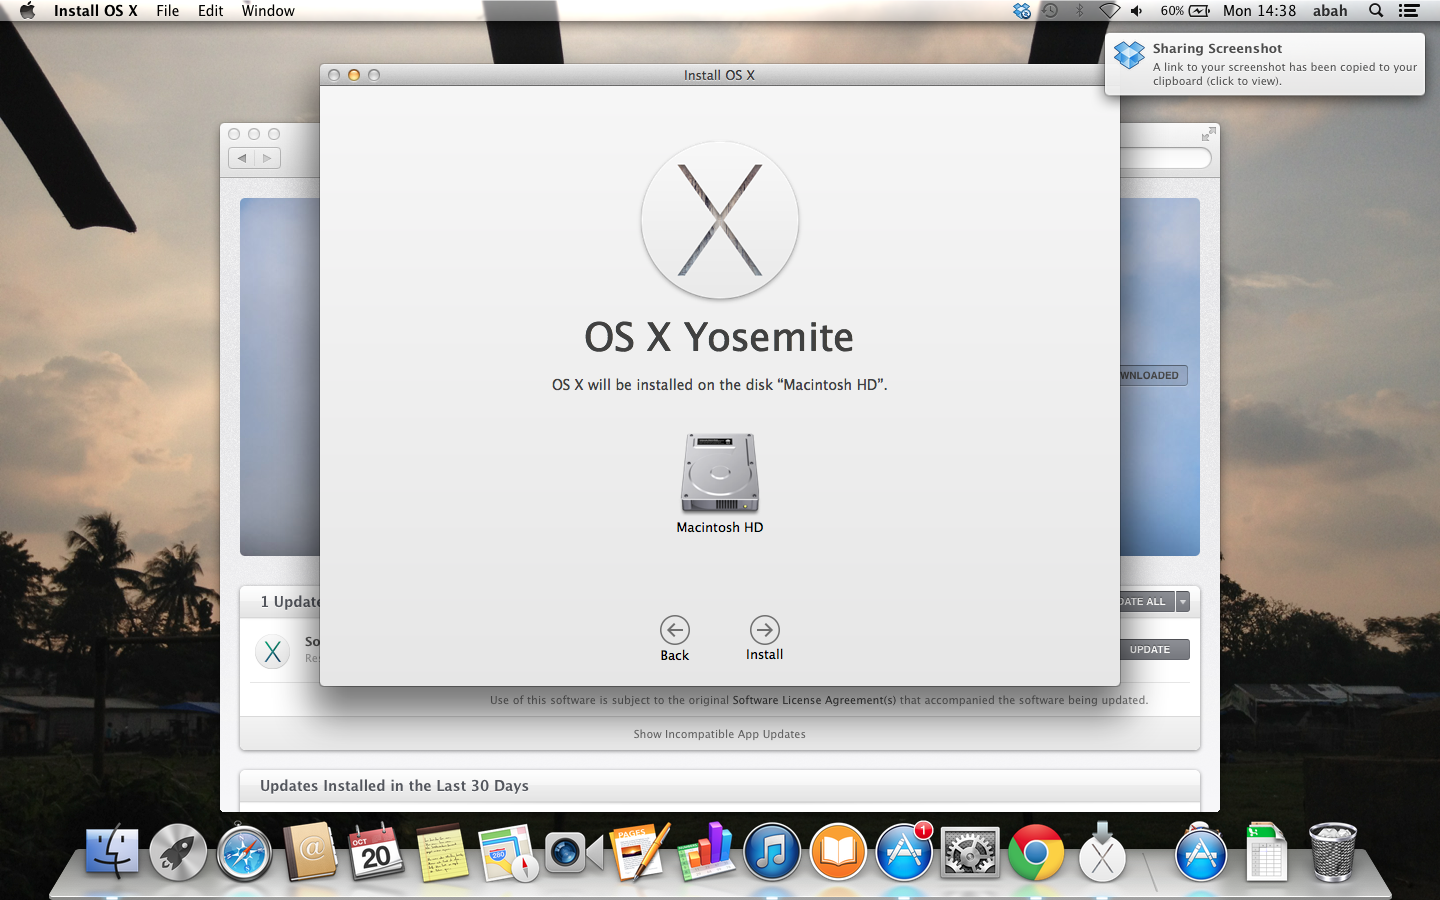This screenshot has width=1440, height=900.
Task: Open the Window menu
Action: point(268,11)
